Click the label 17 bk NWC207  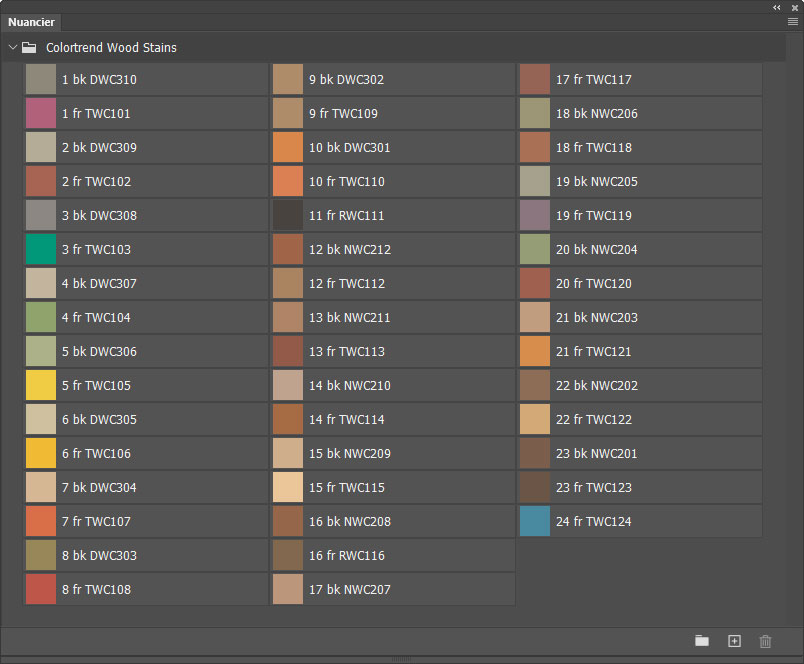350,589
